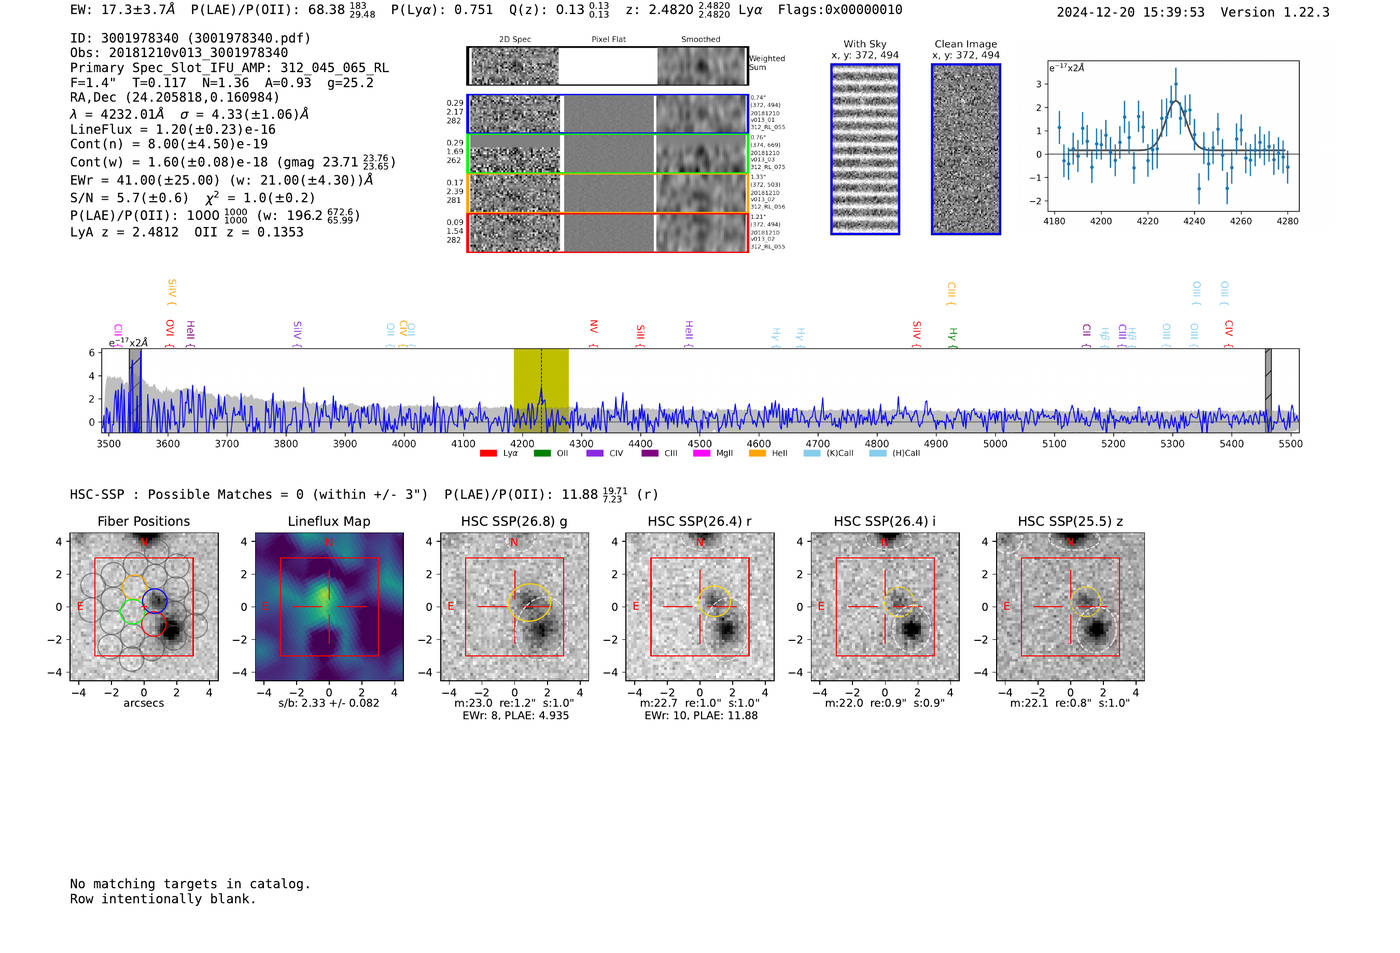Open the Clean Image cutout
This screenshot has width=1400, height=953.
(x=966, y=149)
